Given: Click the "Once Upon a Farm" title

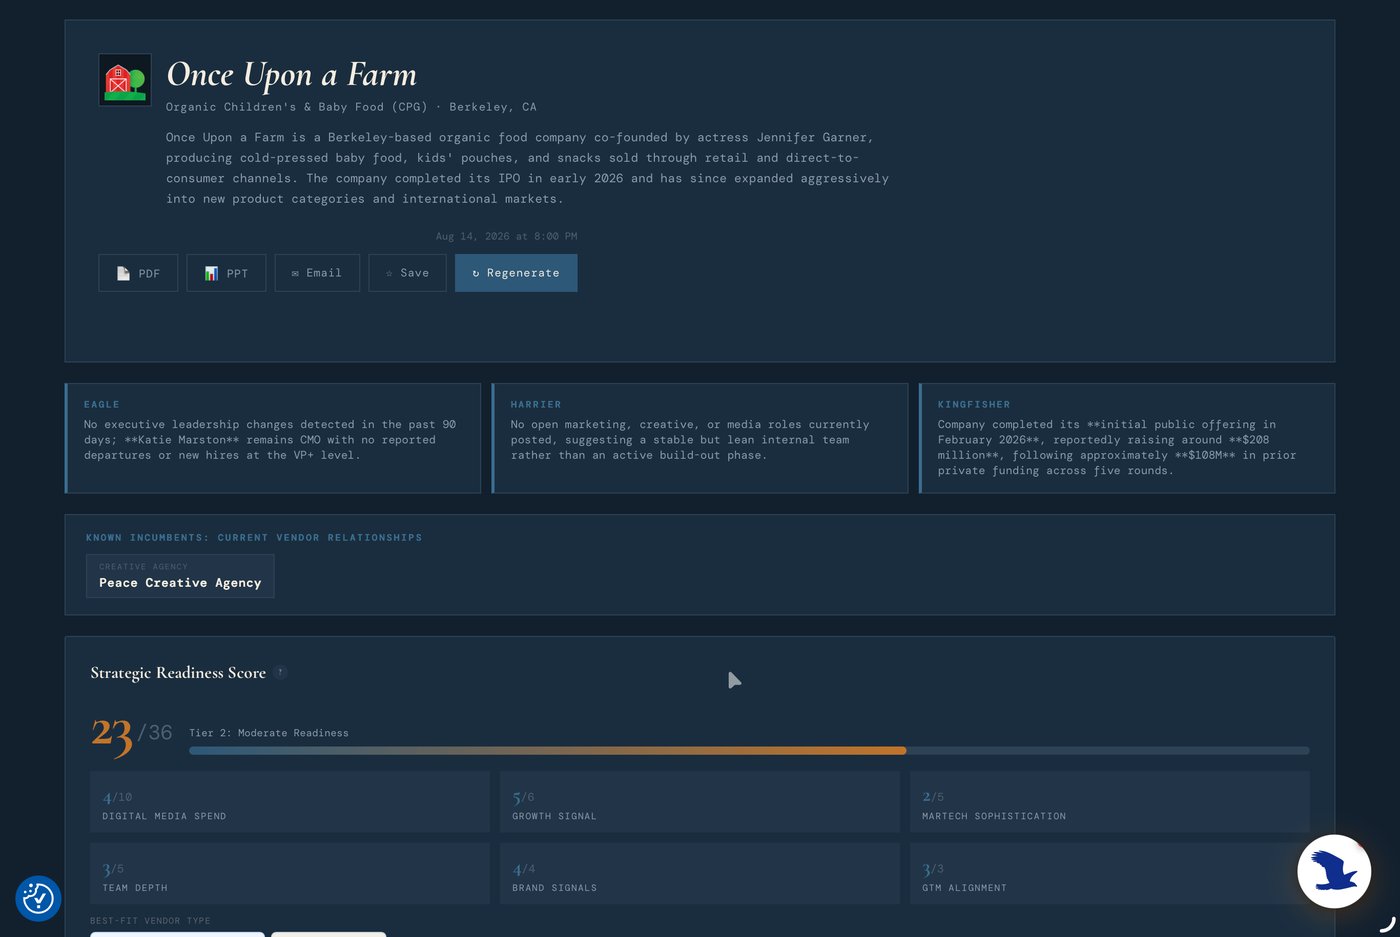Looking at the screenshot, I should pyautogui.click(x=291, y=75).
